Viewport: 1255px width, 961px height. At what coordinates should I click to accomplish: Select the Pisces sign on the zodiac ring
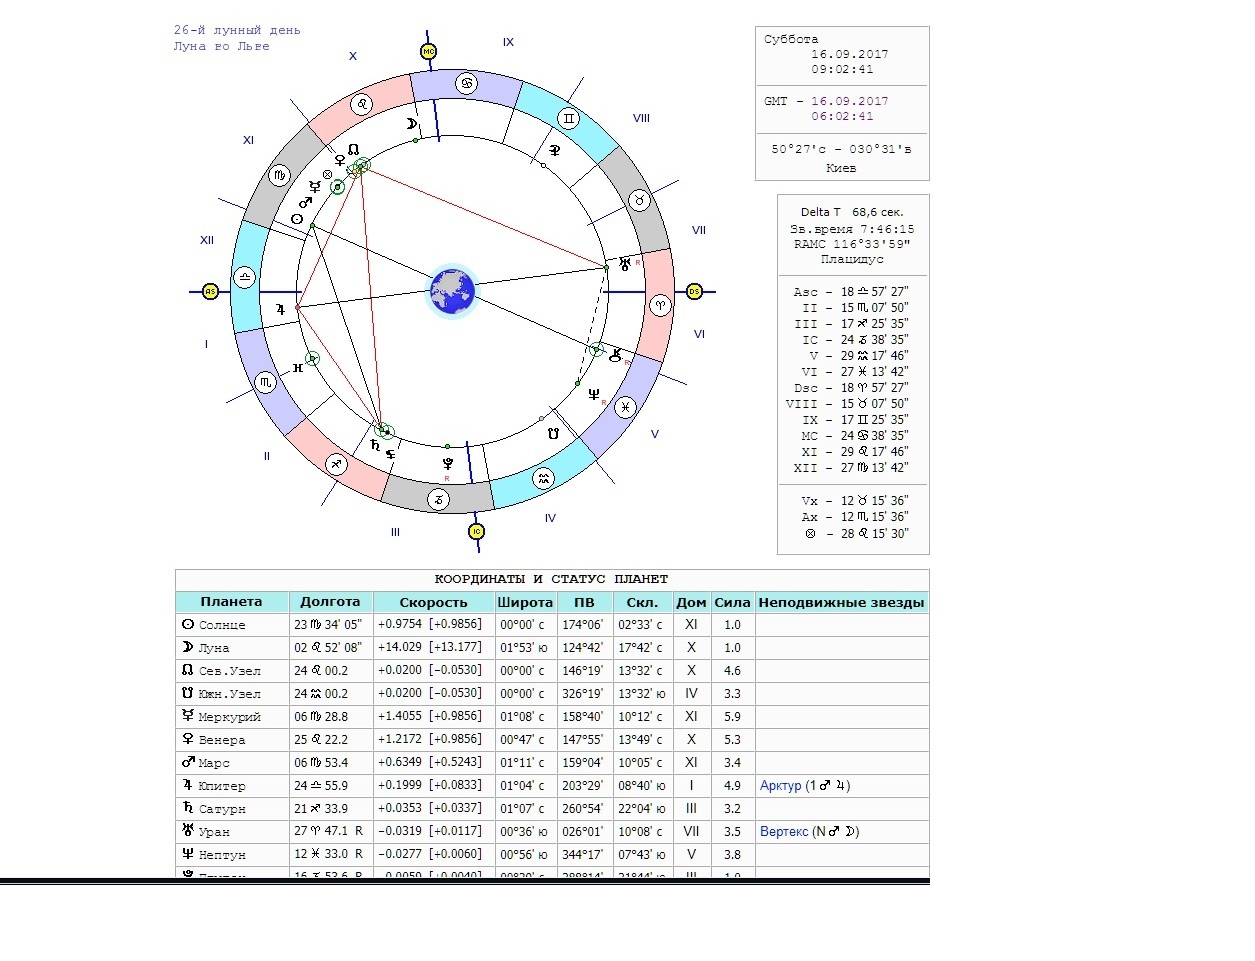point(625,406)
